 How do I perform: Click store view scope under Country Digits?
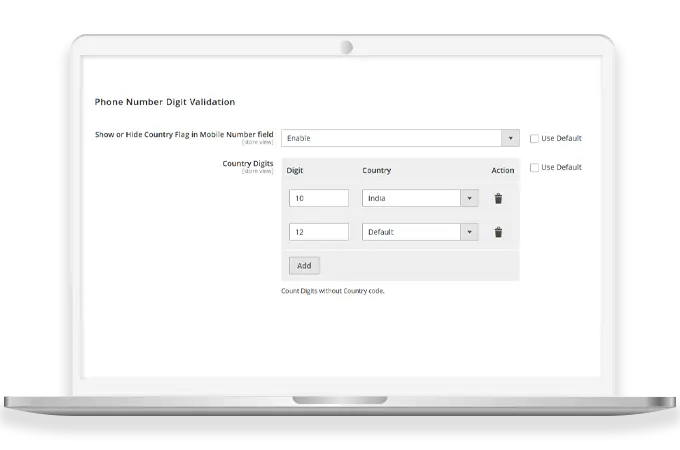[257, 172]
